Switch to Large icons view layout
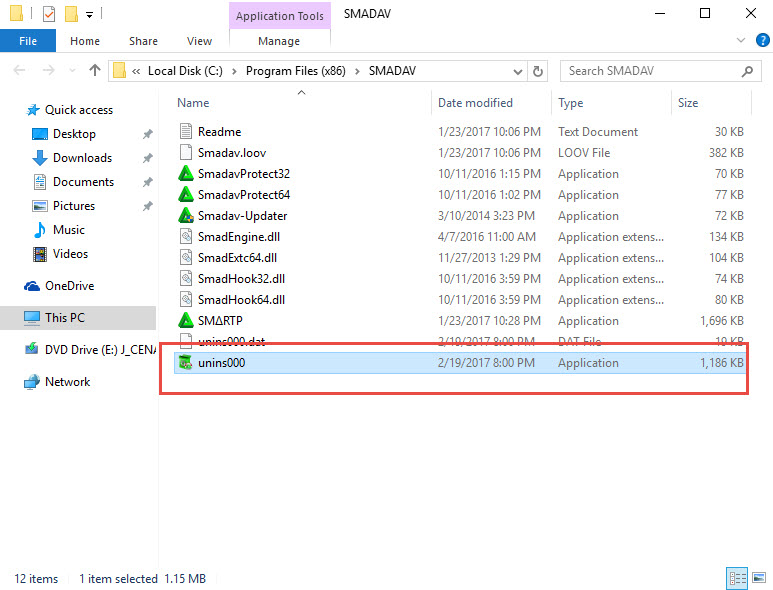This screenshot has width=773, height=590. pos(759,578)
